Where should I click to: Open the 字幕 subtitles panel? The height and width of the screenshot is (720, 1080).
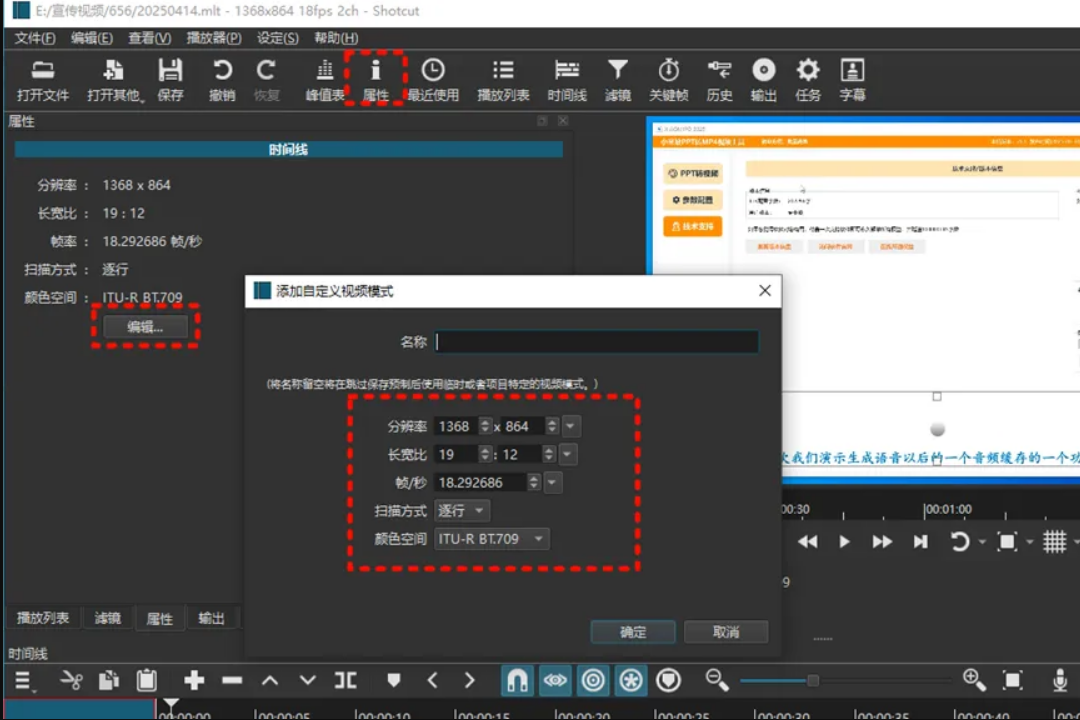pyautogui.click(x=852, y=80)
